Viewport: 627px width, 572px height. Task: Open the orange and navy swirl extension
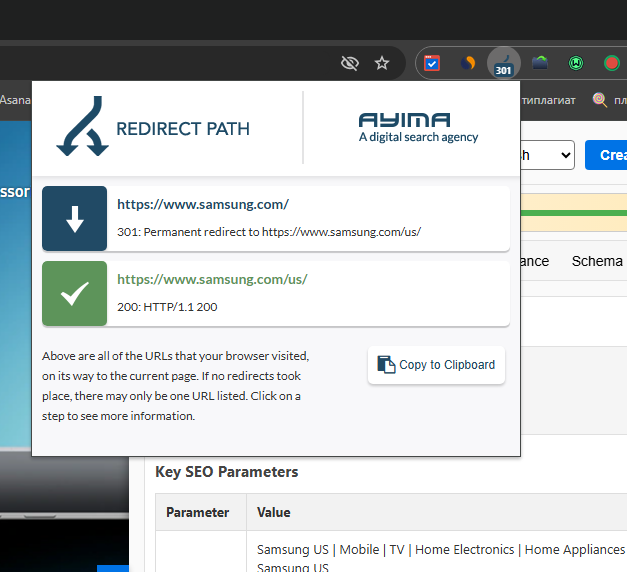(468, 63)
